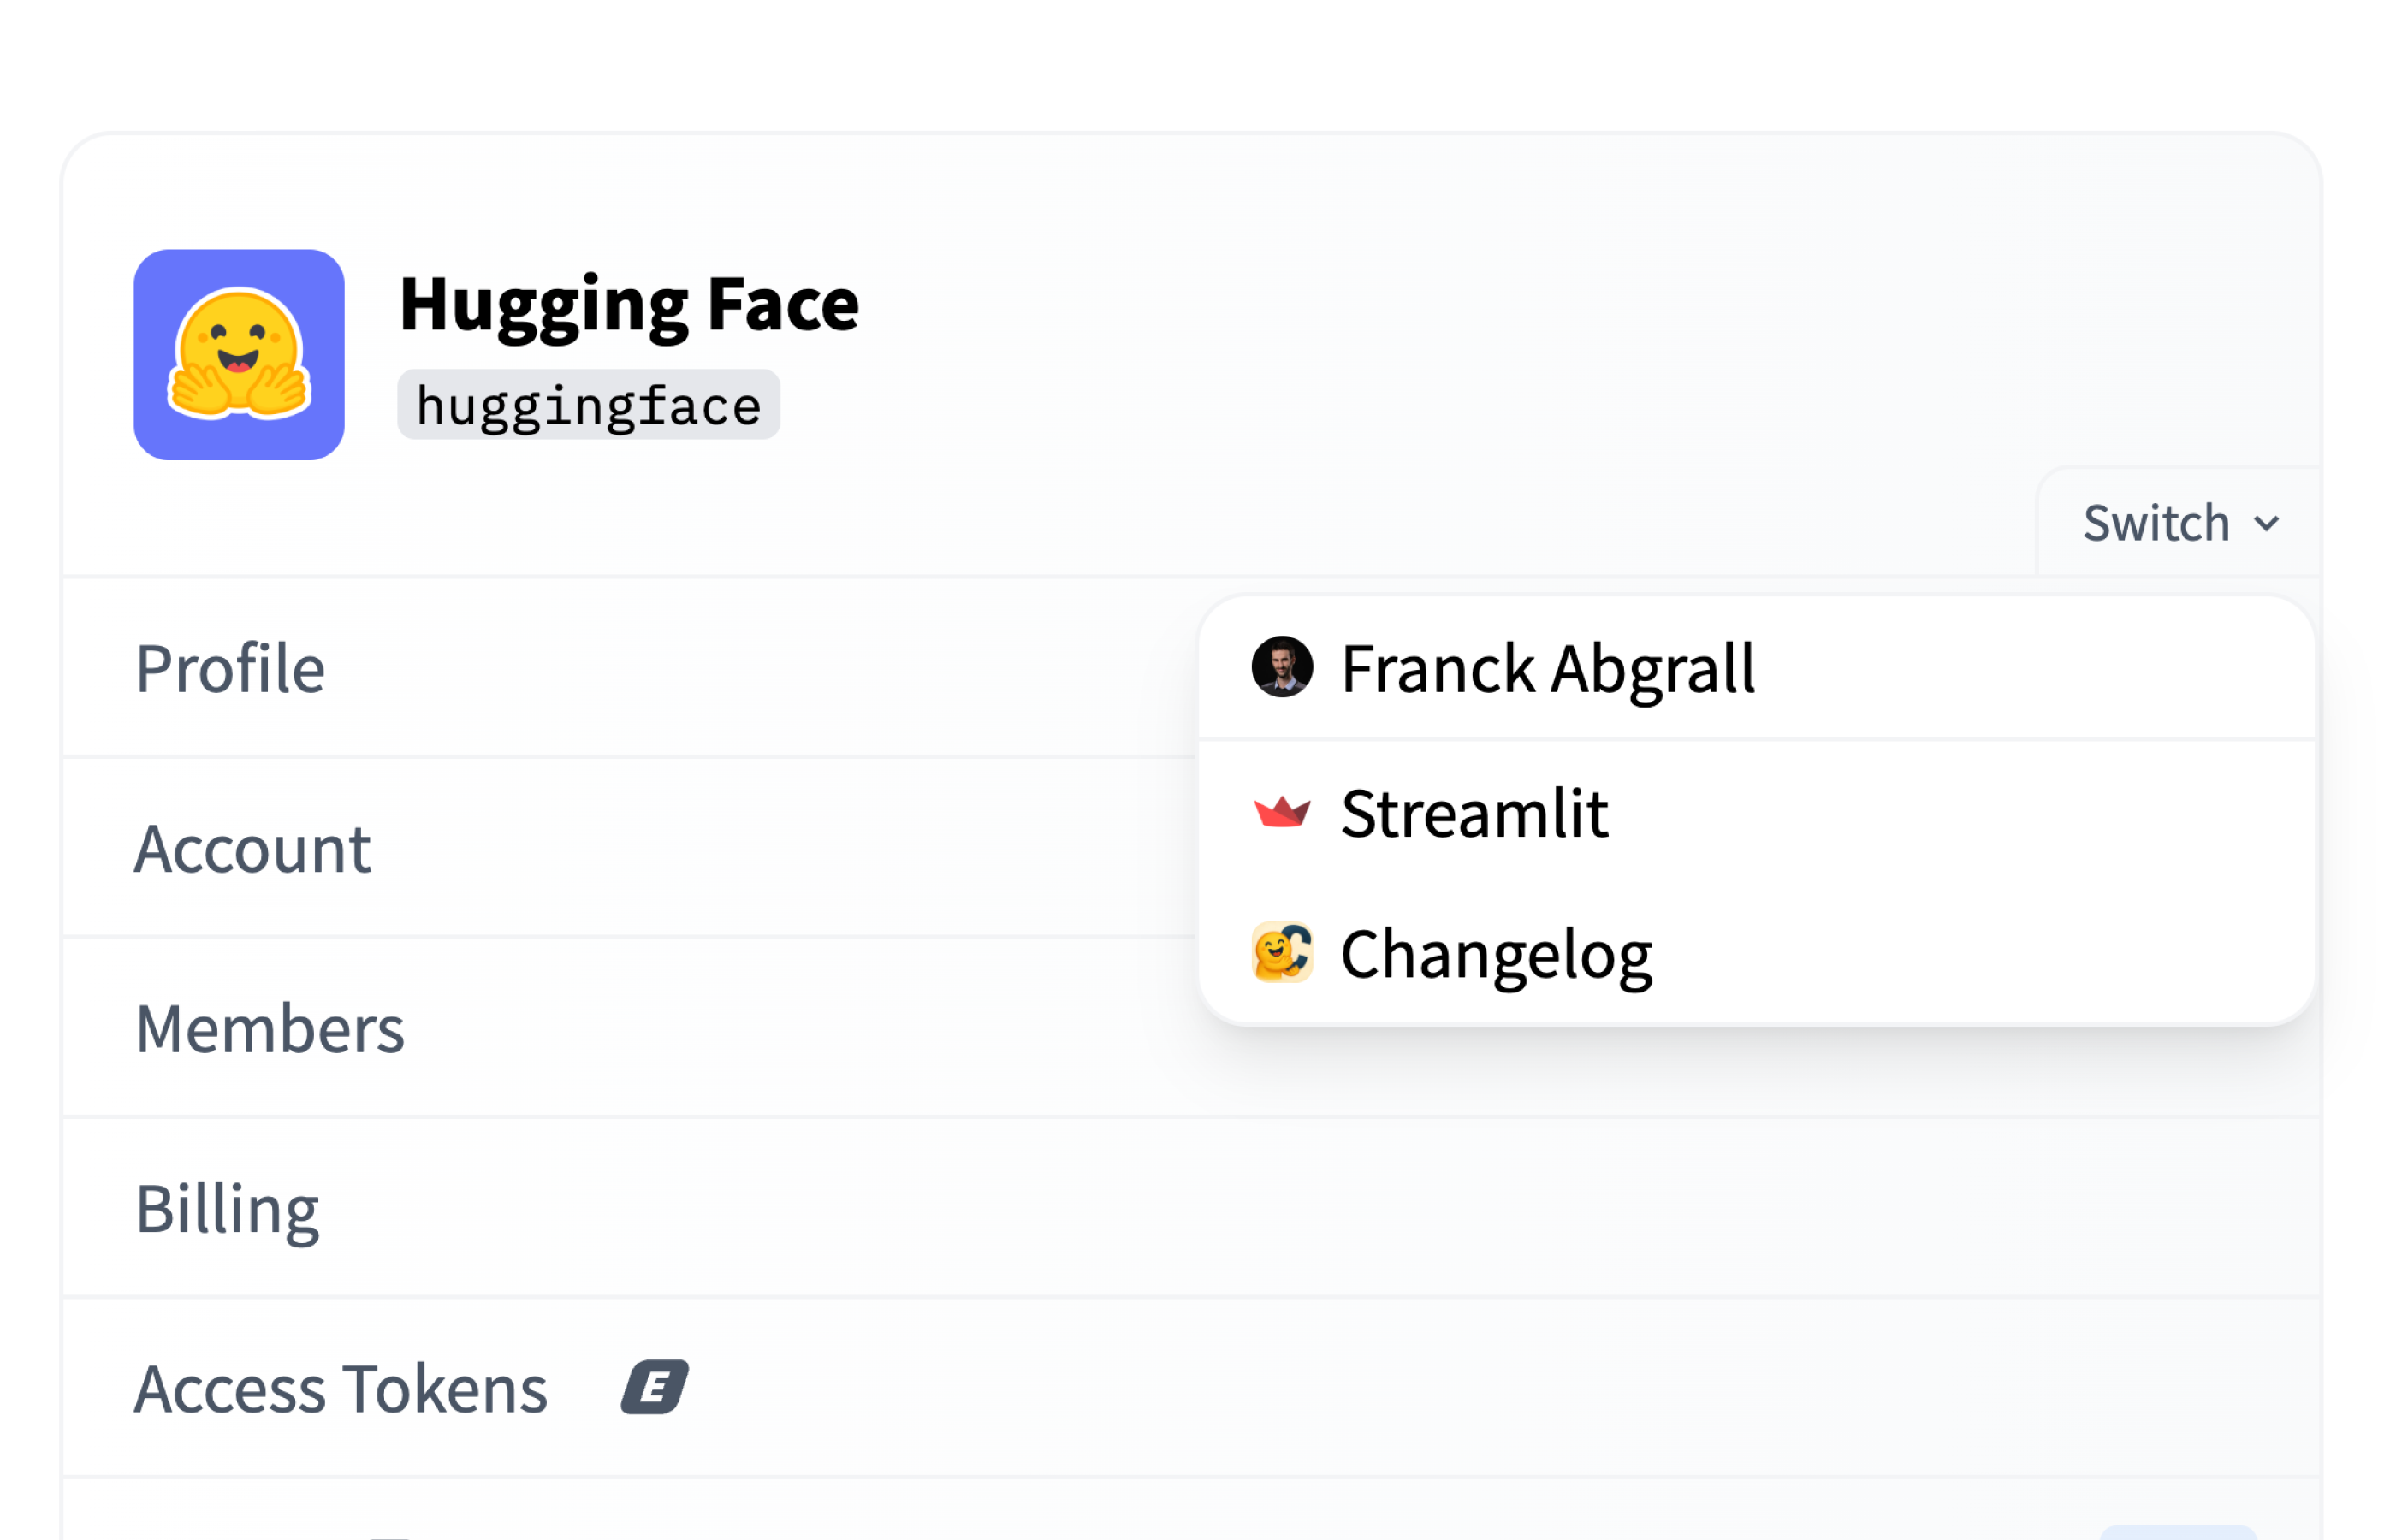Select the Billing menu item
The width and height of the screenshot is (2396, 1540).
pyautogui.click(x=227, y=1209)
